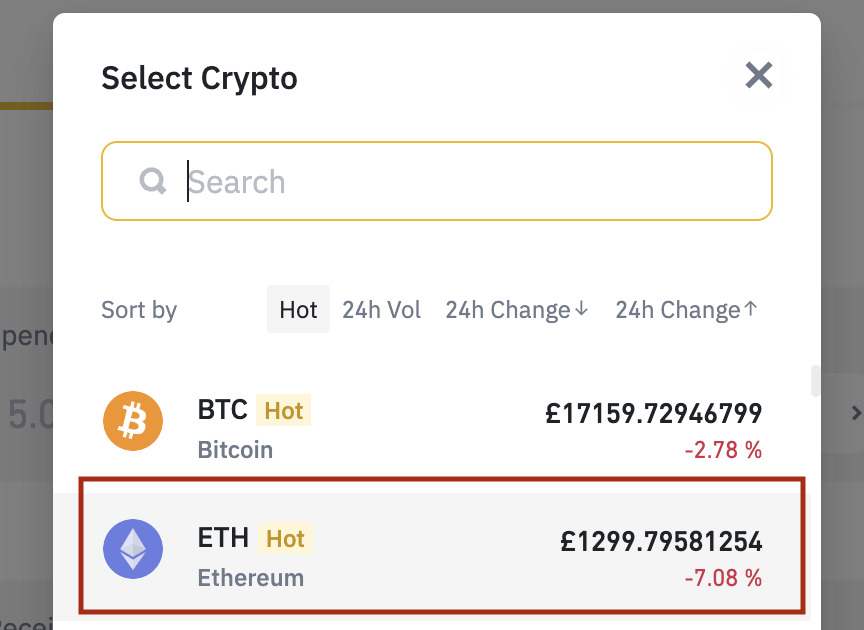This screenshot has width=864, height=630.
Task: Click the chevron arrow behind the dialog
Action: coord(855,412)
